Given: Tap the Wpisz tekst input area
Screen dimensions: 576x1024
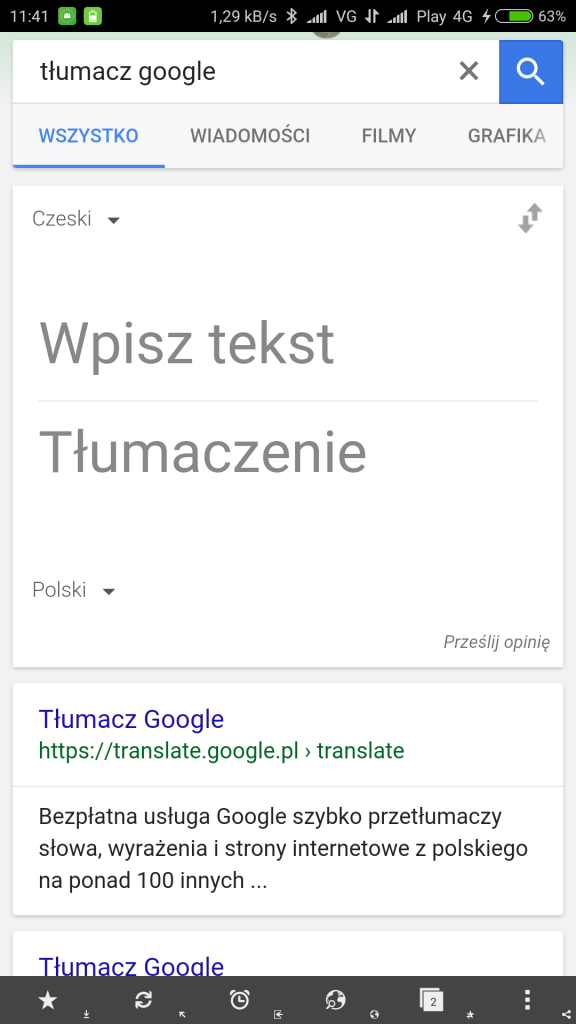Looking at the screenshot, I should 186,344.
